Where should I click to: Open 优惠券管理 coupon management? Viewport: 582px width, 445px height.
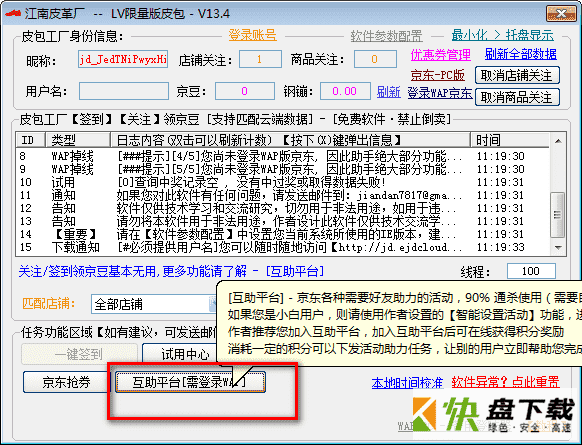pos(441,55)
